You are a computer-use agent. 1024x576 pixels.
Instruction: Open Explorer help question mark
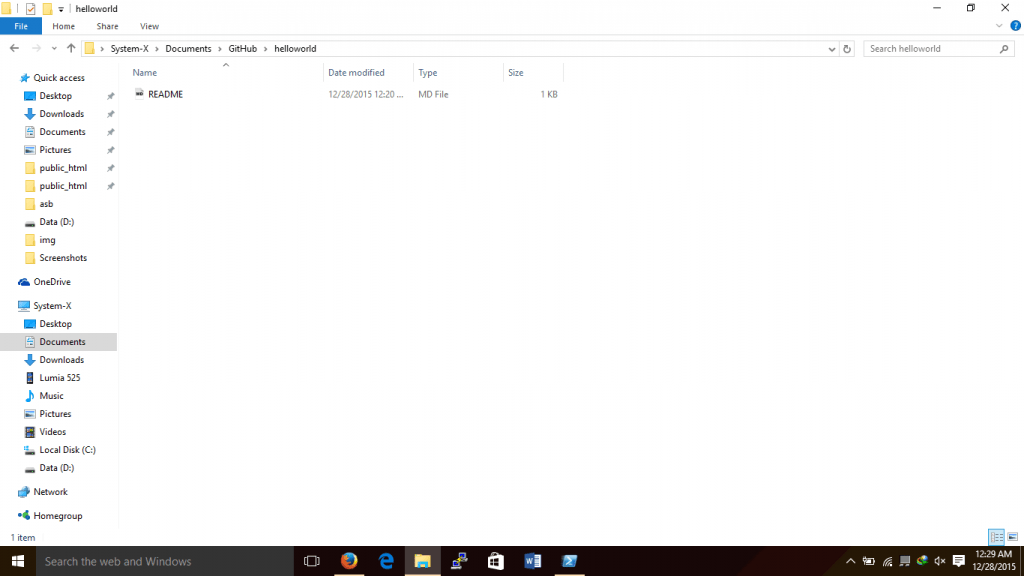(1015, 26)
